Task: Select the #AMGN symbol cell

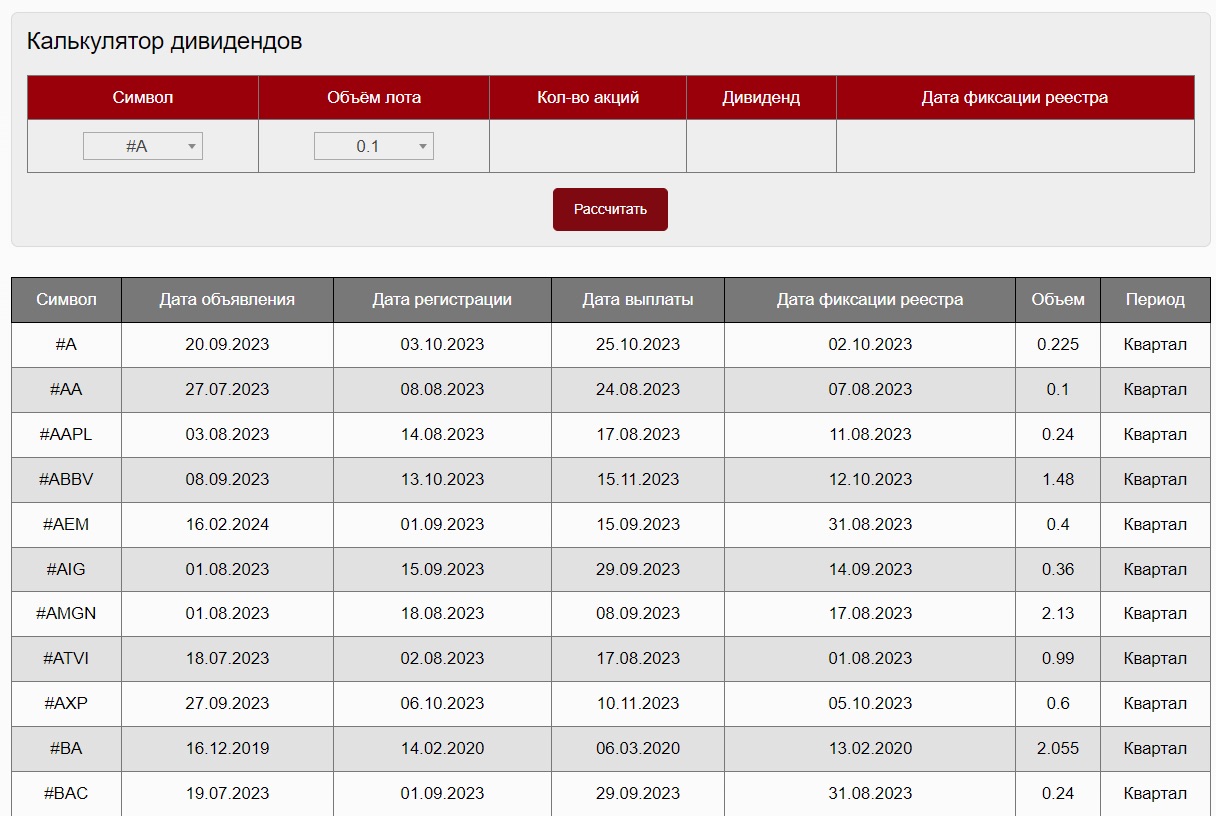Action: click(x=66, y=614)
